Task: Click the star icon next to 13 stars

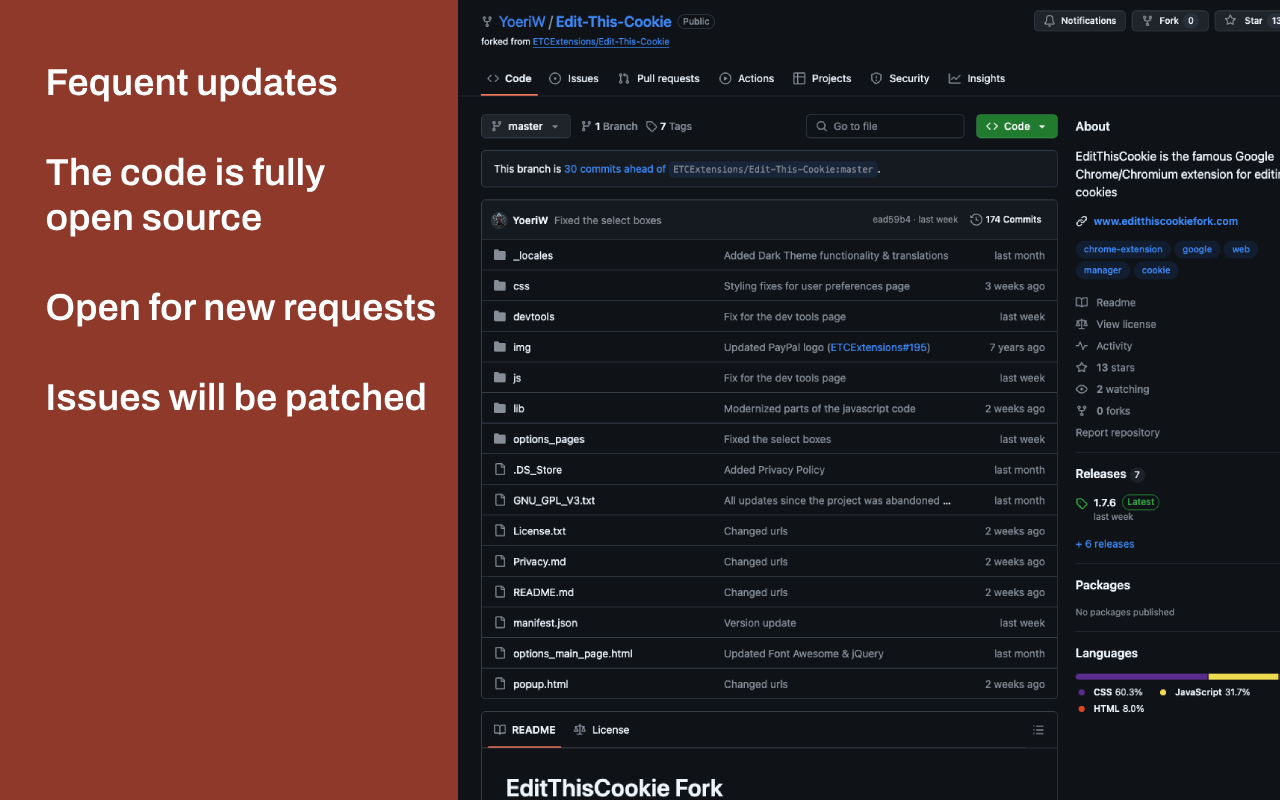Action: pos(1081,368)
